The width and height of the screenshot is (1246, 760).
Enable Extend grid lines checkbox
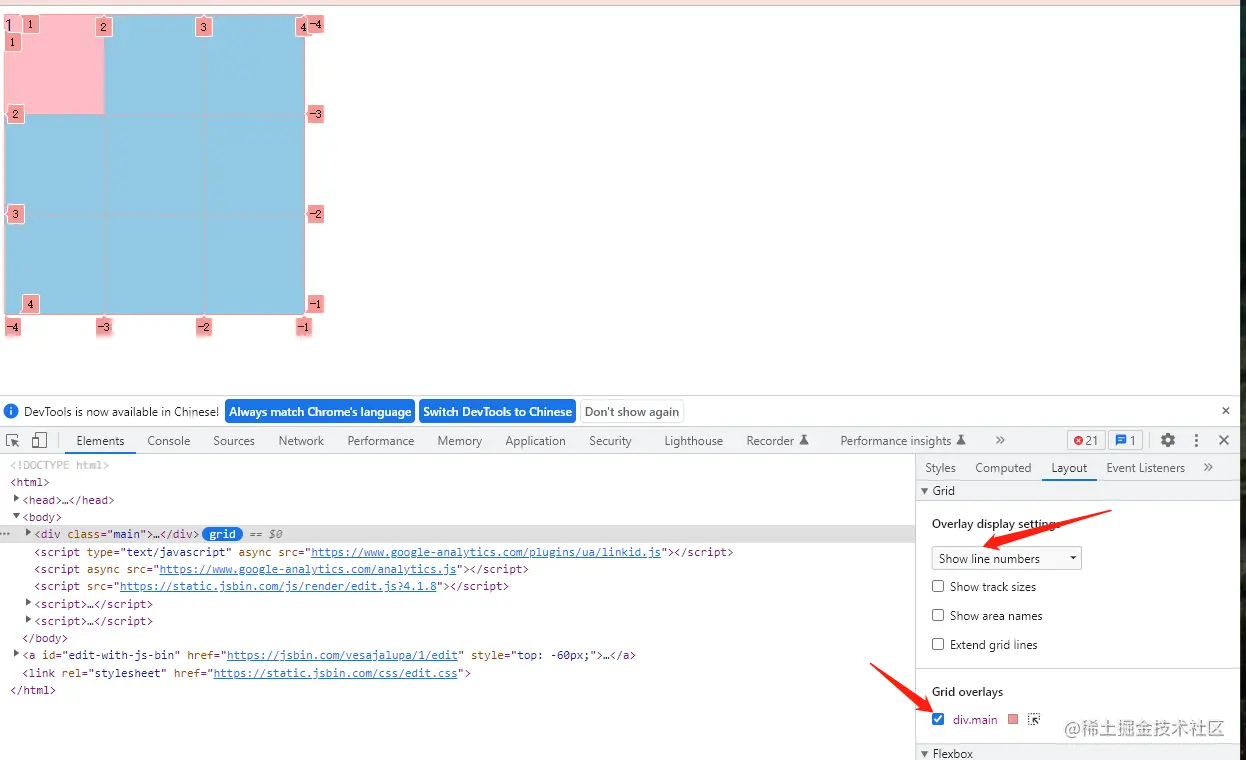click(x=938, y=644)
